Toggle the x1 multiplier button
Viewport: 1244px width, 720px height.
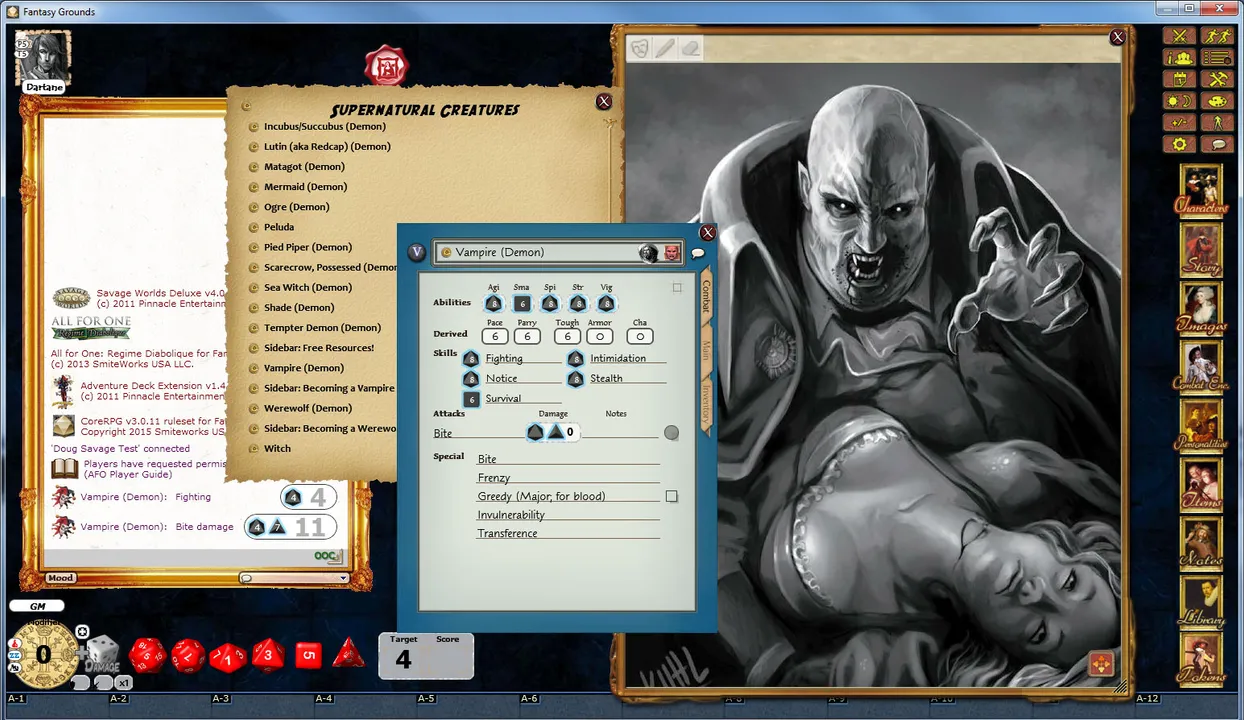coord(124,682)
